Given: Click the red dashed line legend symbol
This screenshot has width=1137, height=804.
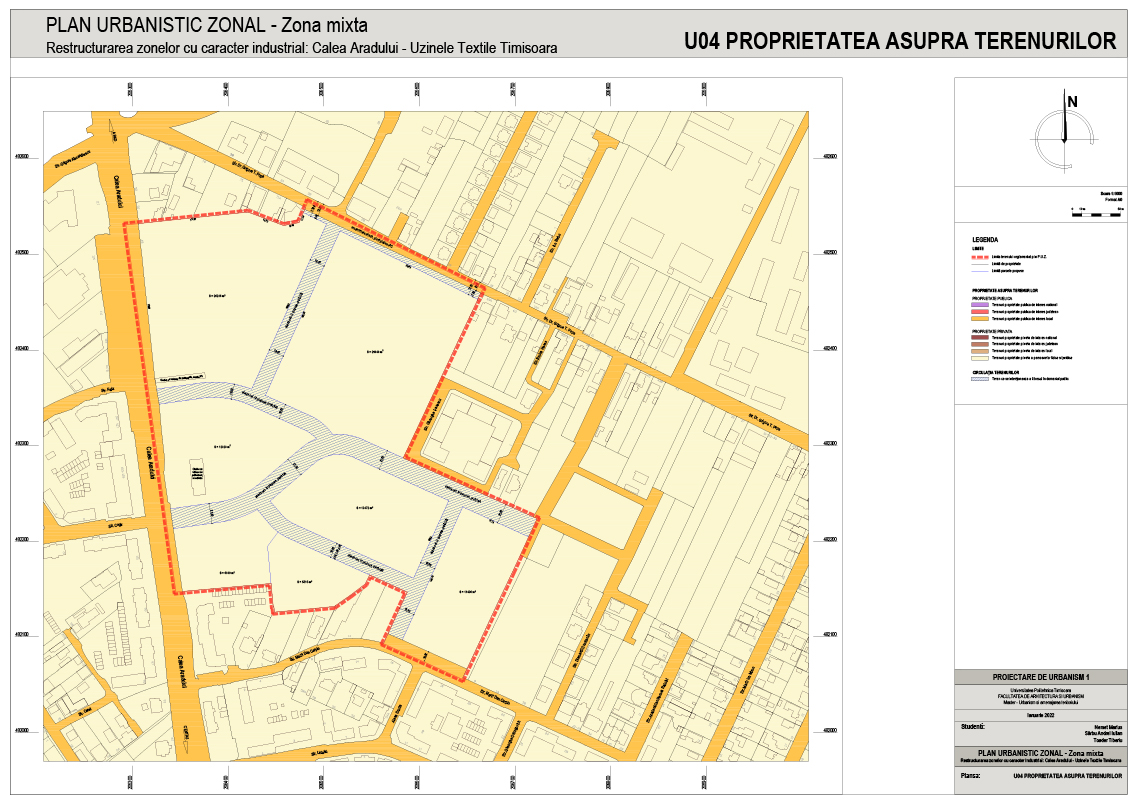Looking at the screenshot, I should pos(979,257).
